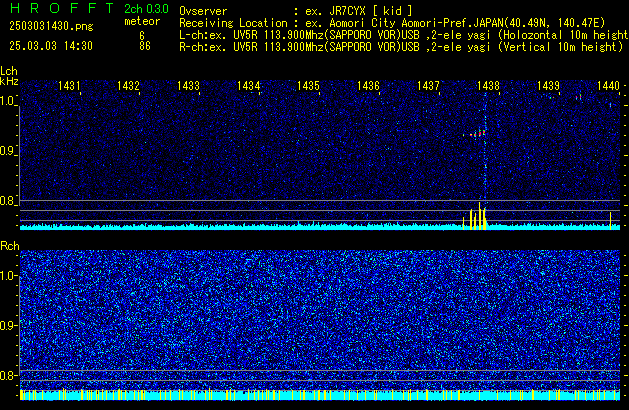Click the meteor count value 86
629x410 pixels.
(145, 46)
